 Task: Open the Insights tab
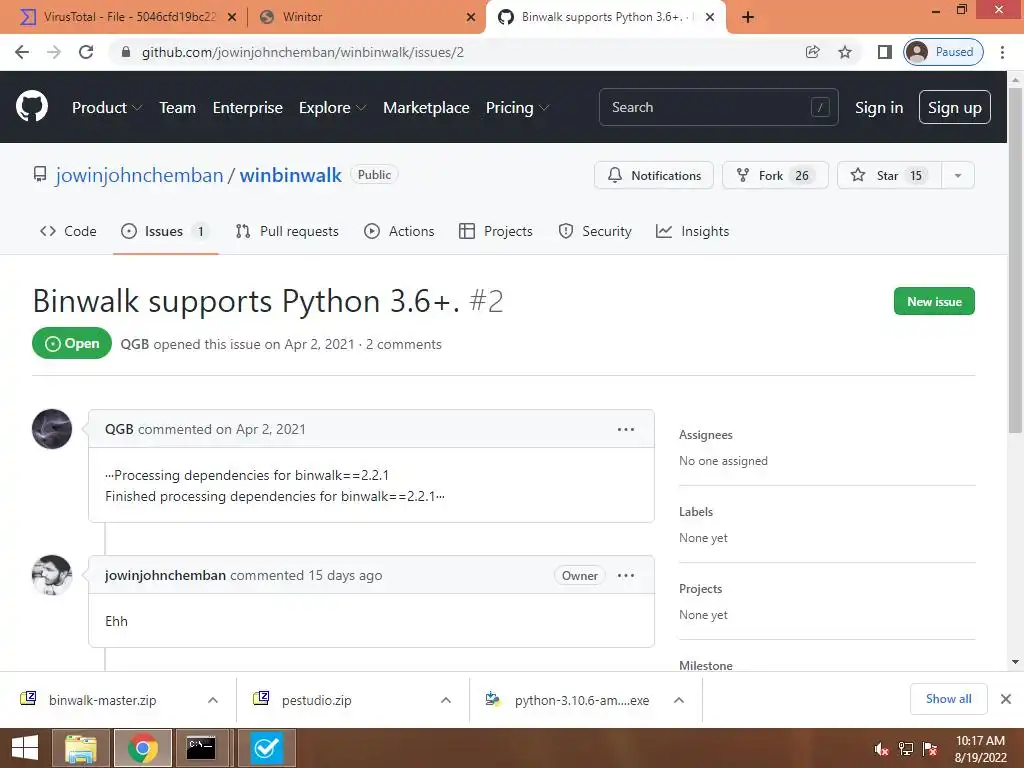tap(692, 231)
